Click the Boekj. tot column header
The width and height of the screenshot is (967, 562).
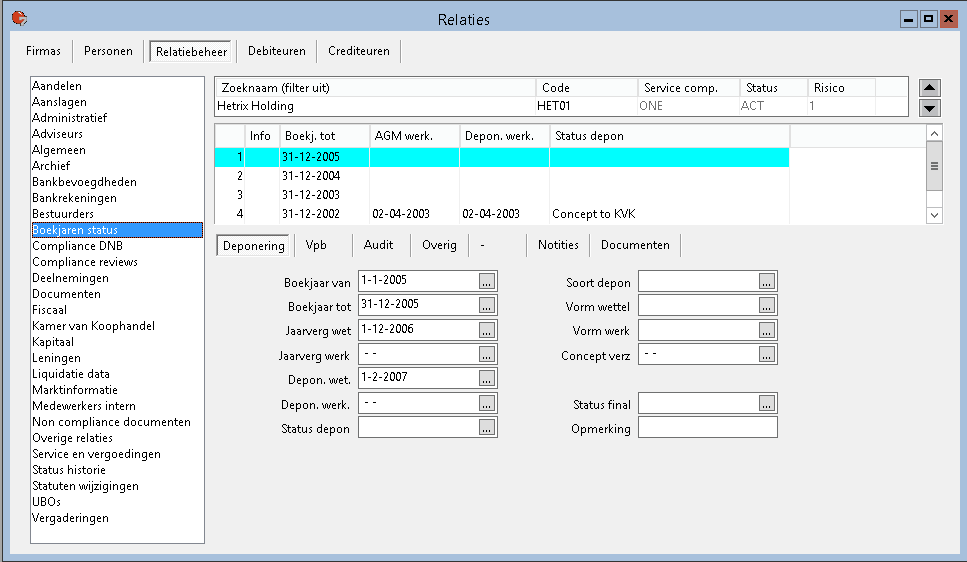tap(324, 136)
